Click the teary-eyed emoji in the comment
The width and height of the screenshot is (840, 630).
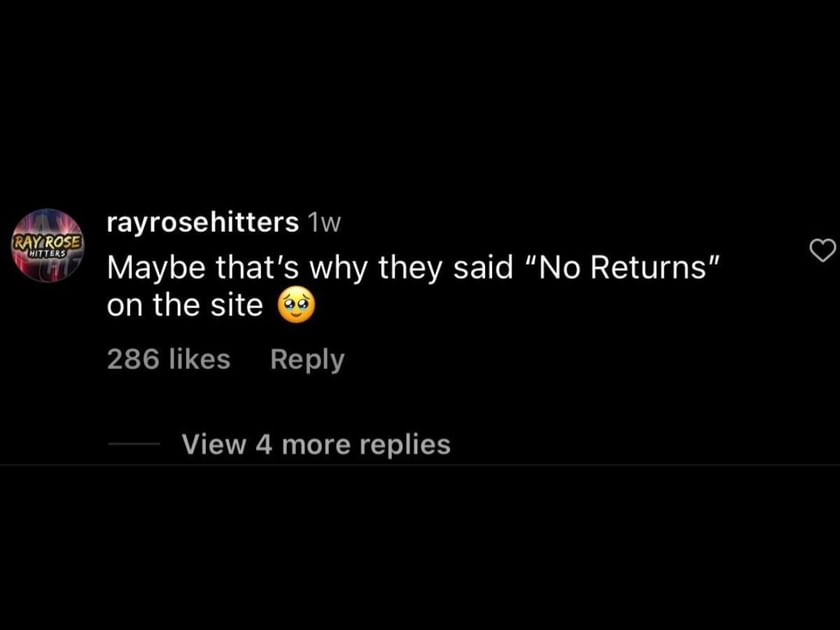pos(296,305)
